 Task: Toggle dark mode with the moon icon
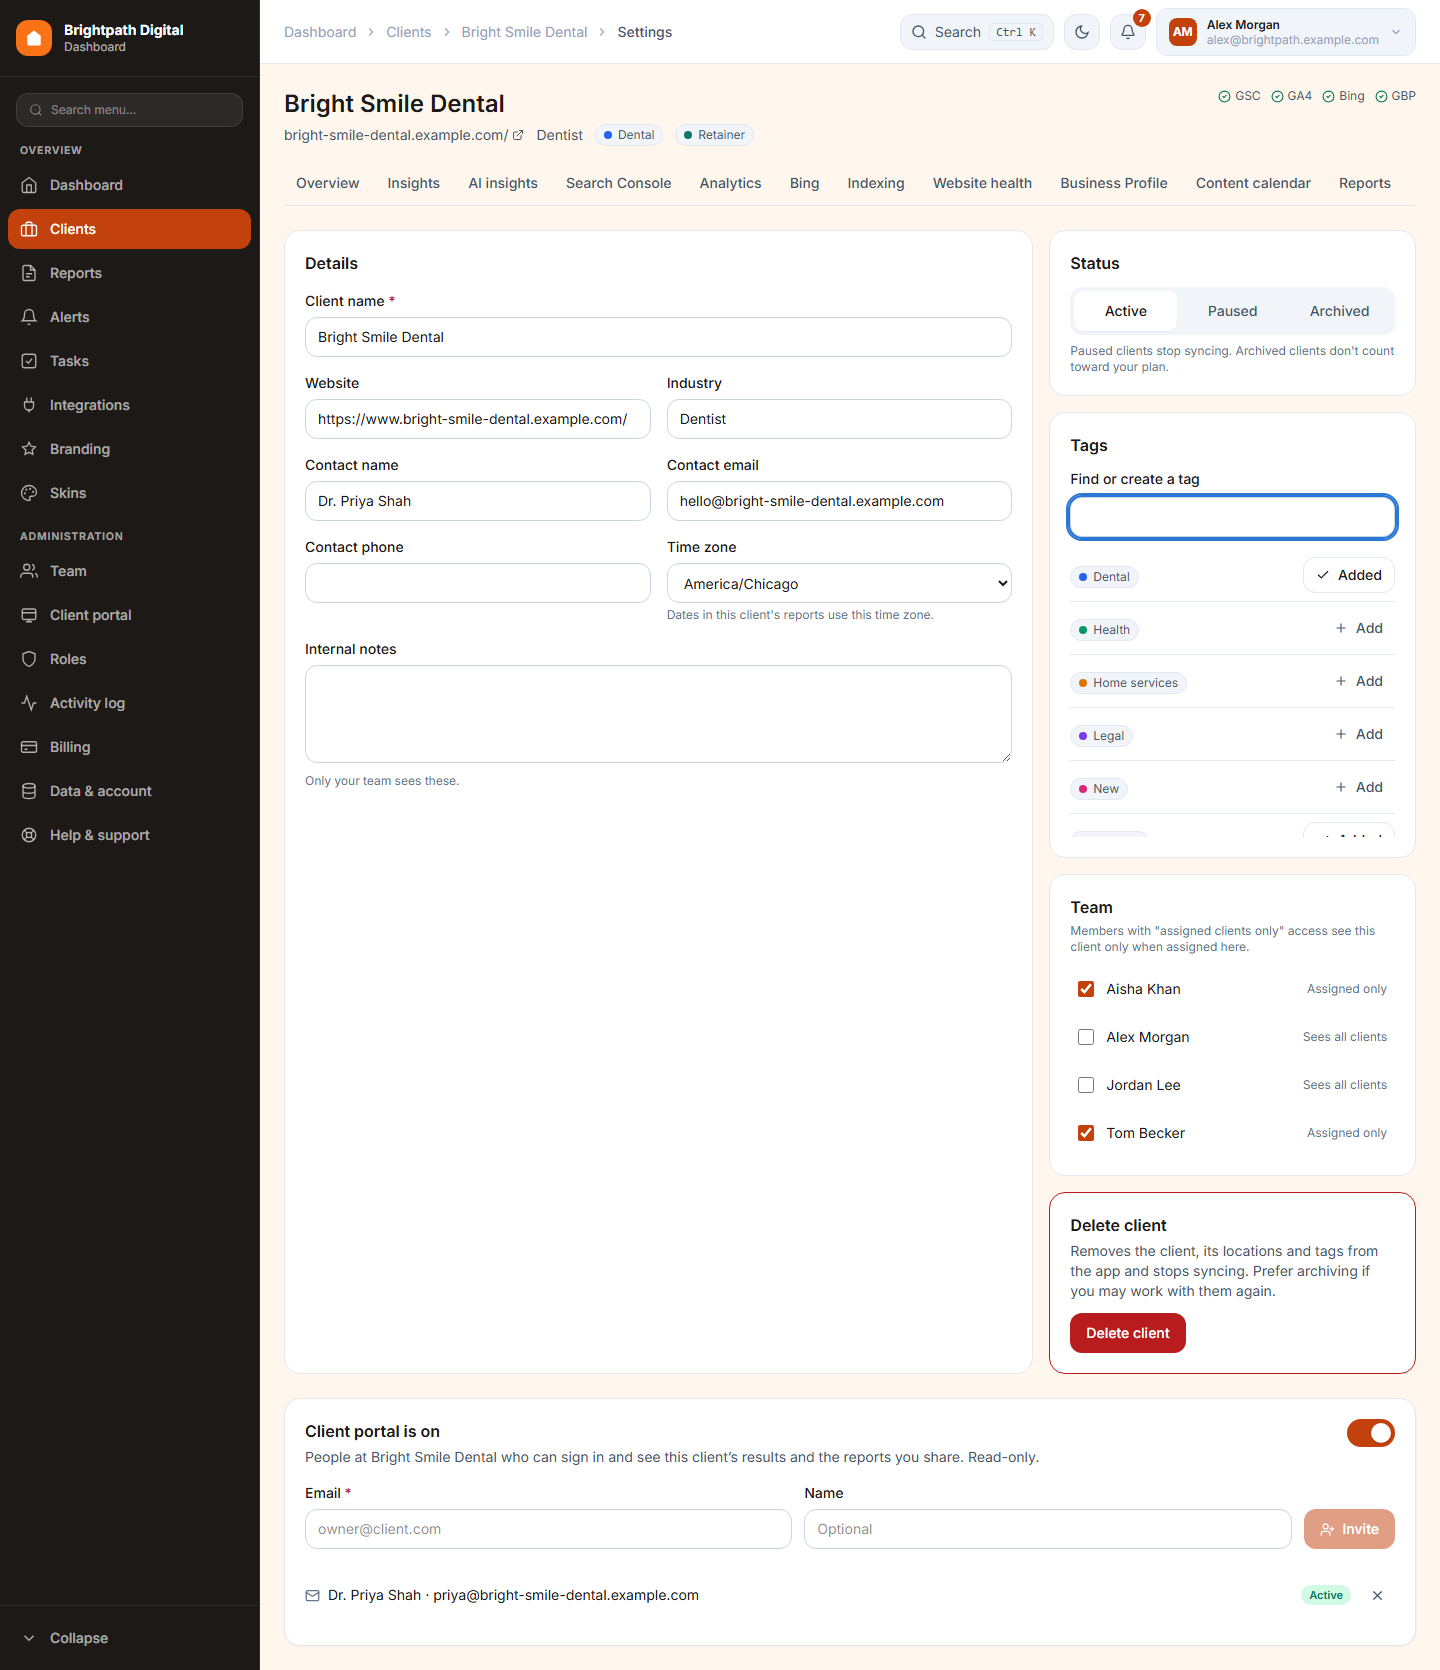[x=1082, y=32]
